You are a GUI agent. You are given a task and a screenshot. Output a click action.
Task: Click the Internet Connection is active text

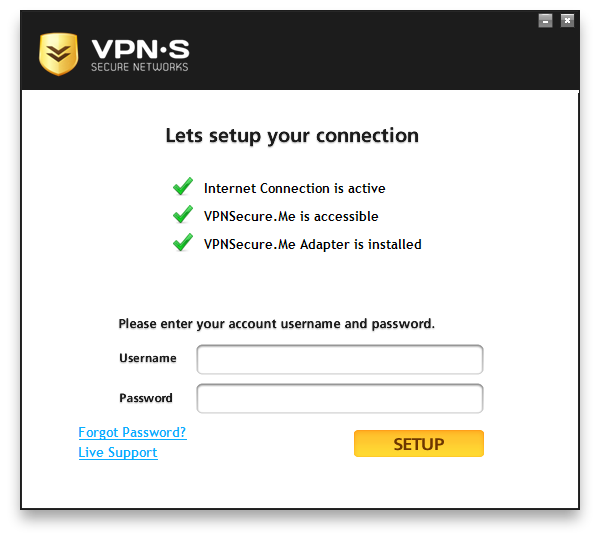click(x=295, y=188)
